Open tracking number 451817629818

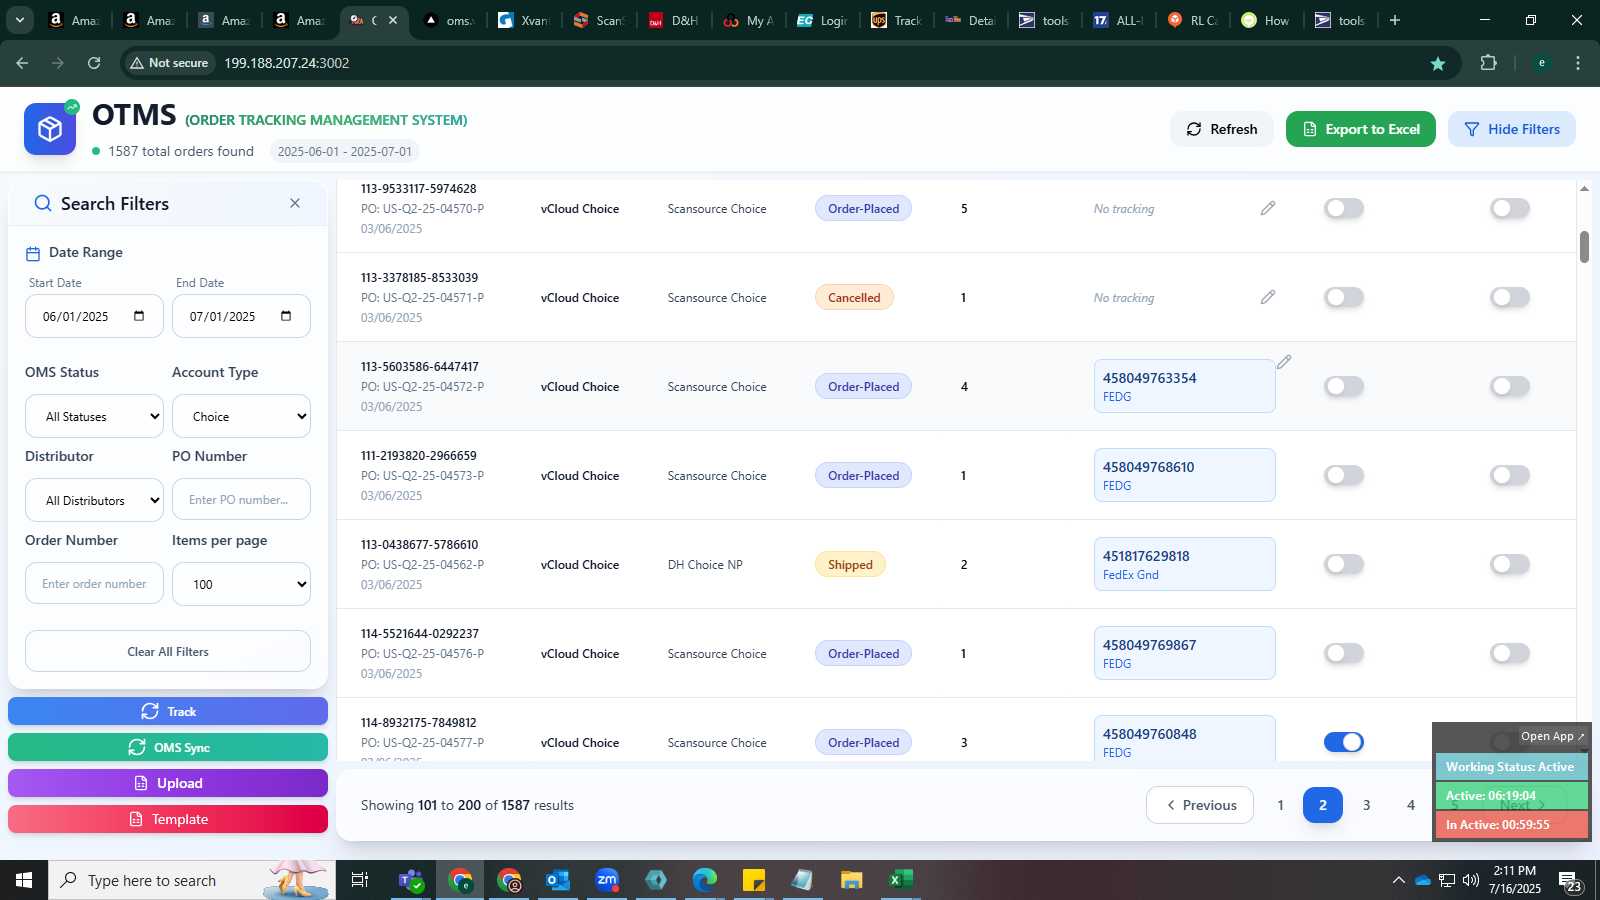pyautogui.click(x=1146, y=556)
